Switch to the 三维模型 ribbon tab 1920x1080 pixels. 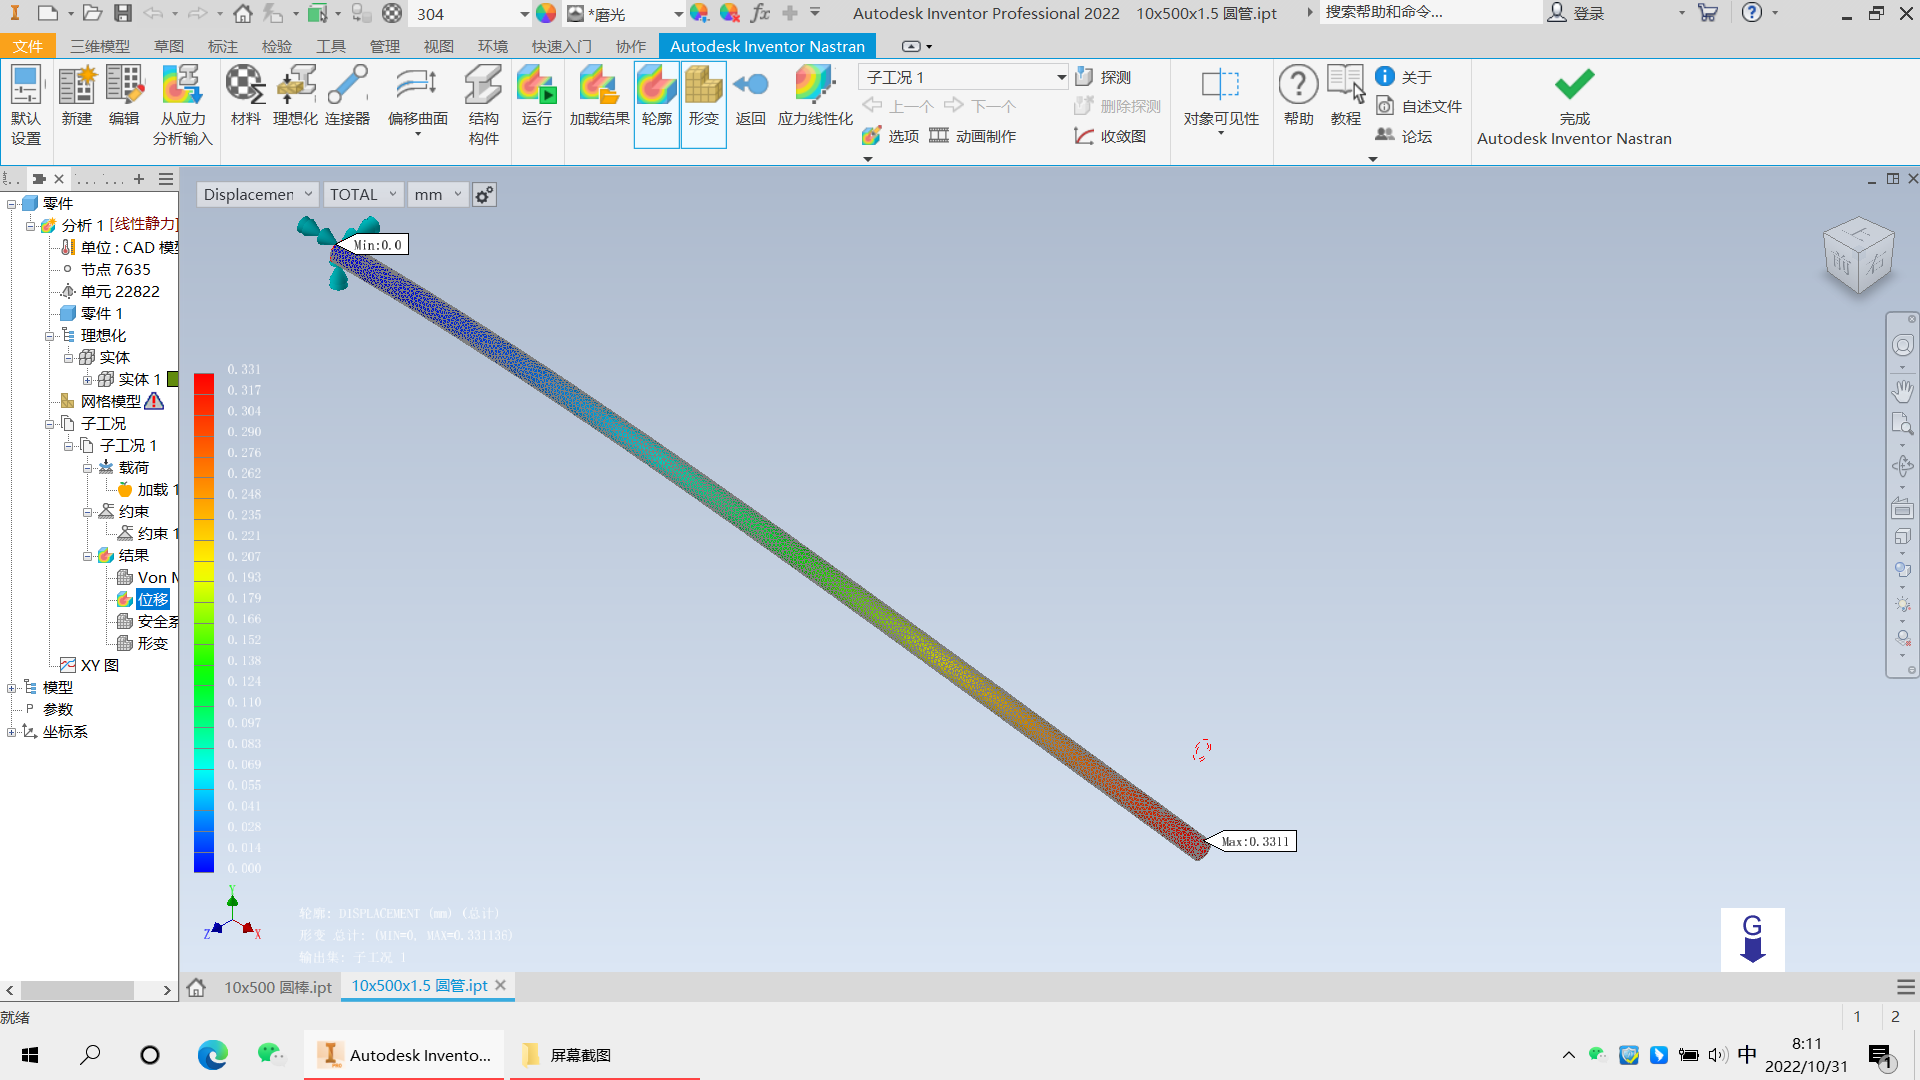pyautogui.click(x=100, y=47)
